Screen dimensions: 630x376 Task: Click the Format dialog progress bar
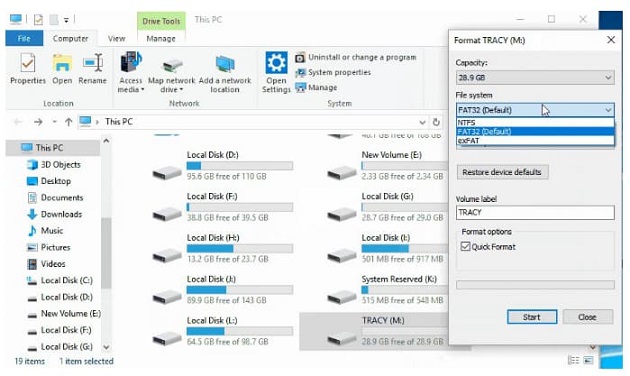535,285
